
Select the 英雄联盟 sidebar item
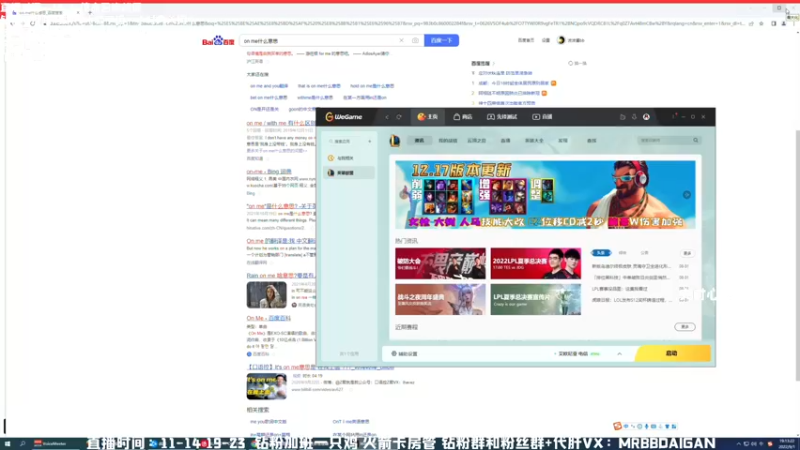click(349, 173)
